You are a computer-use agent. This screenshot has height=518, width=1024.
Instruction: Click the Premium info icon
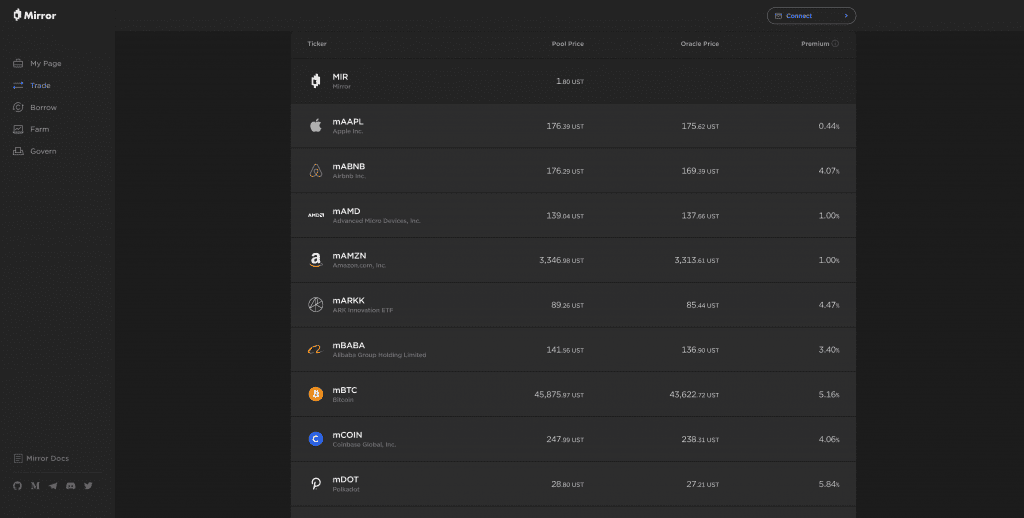click(x=835, y=44)
